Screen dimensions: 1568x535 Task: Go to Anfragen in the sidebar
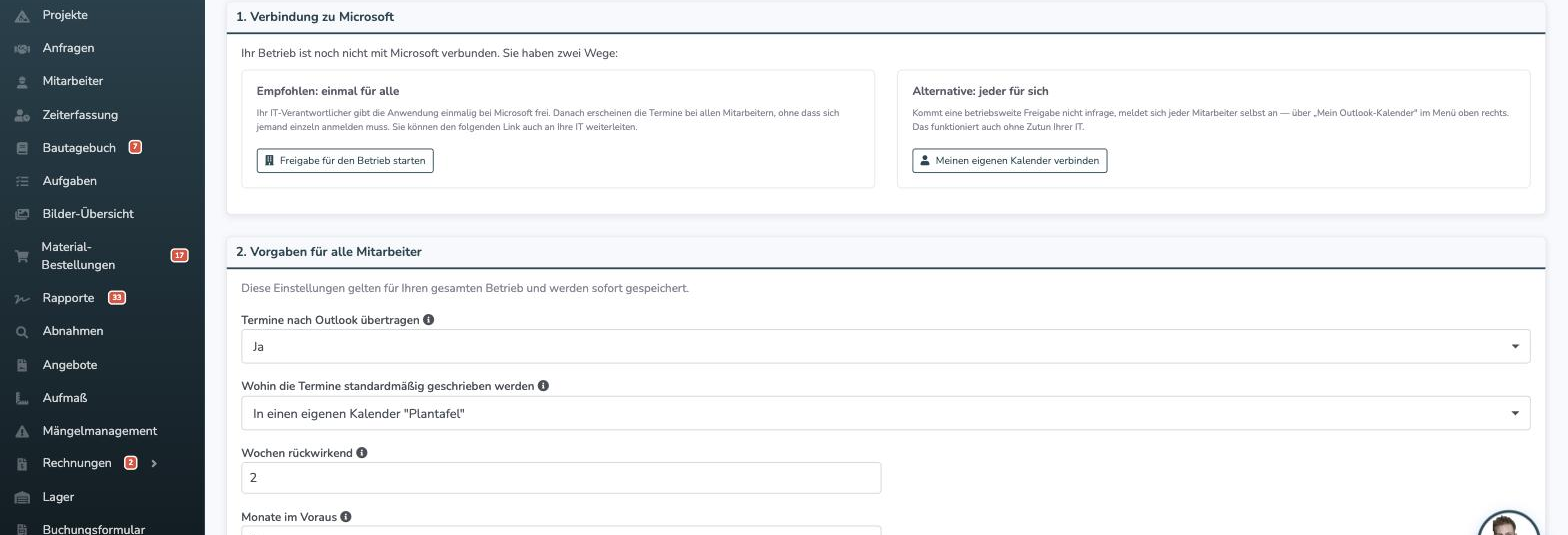[68, 48]
